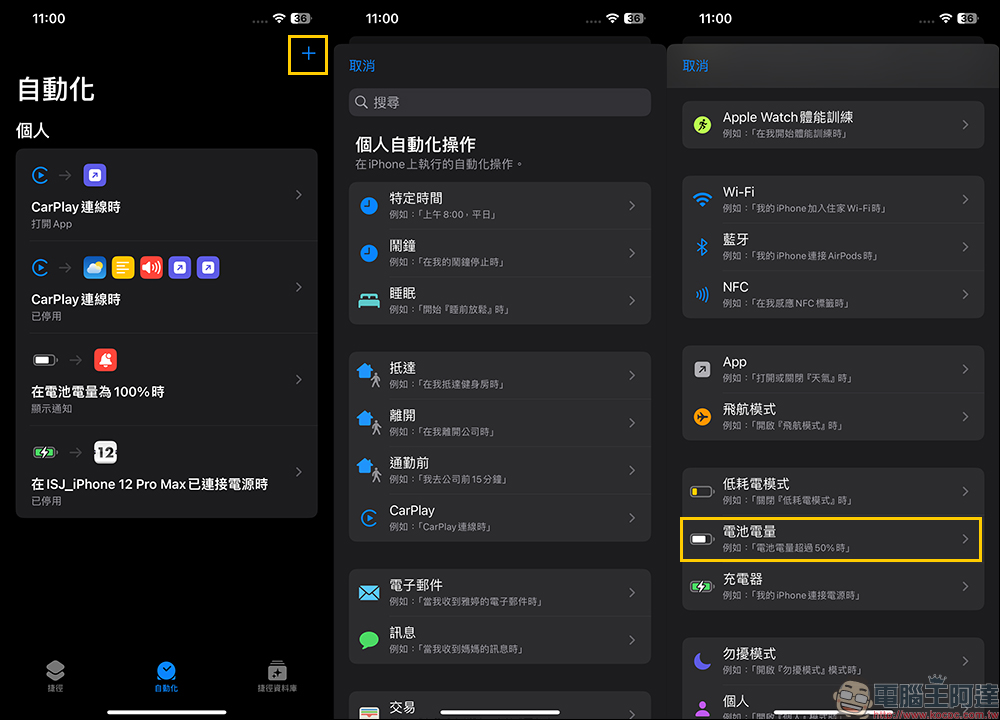
Task: Click the commute icon for 通勤前
Action: (x=369, y=470)
